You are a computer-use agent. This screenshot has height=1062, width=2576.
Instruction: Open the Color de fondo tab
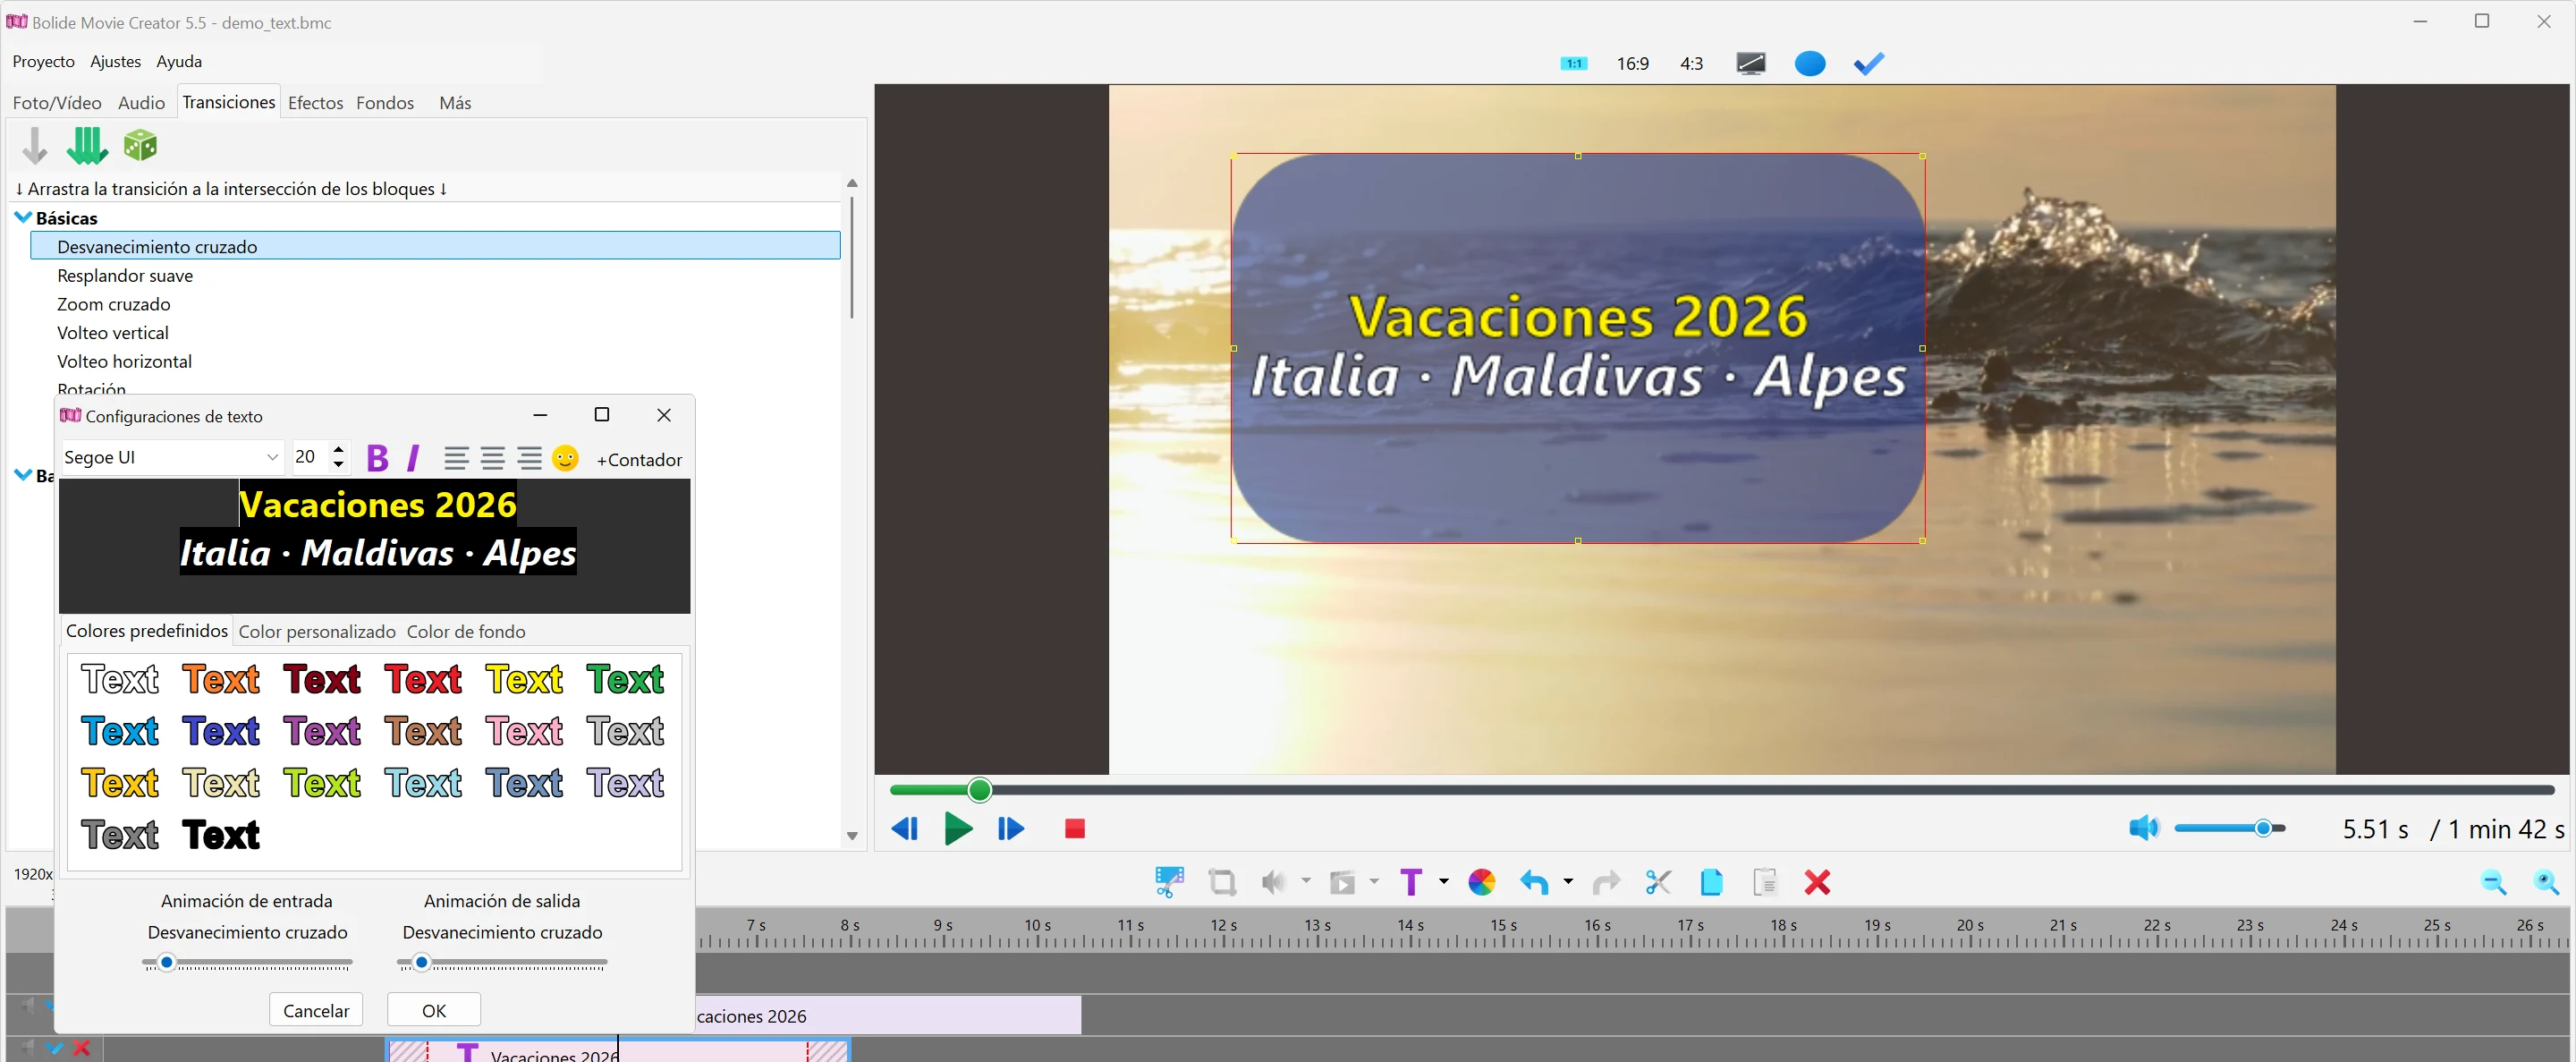click(x=466, y=631)
